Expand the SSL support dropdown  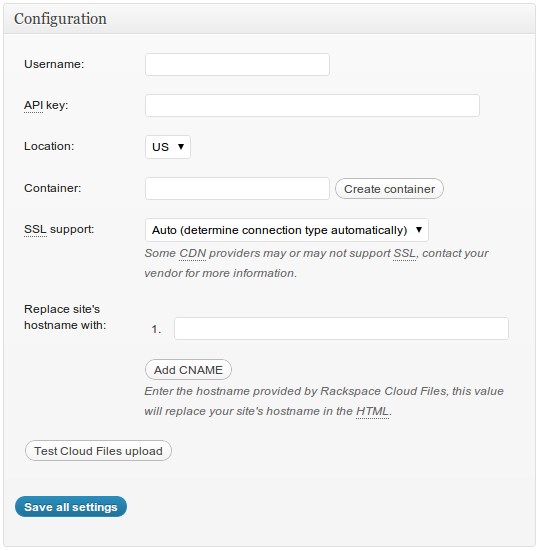coord(287,230)
